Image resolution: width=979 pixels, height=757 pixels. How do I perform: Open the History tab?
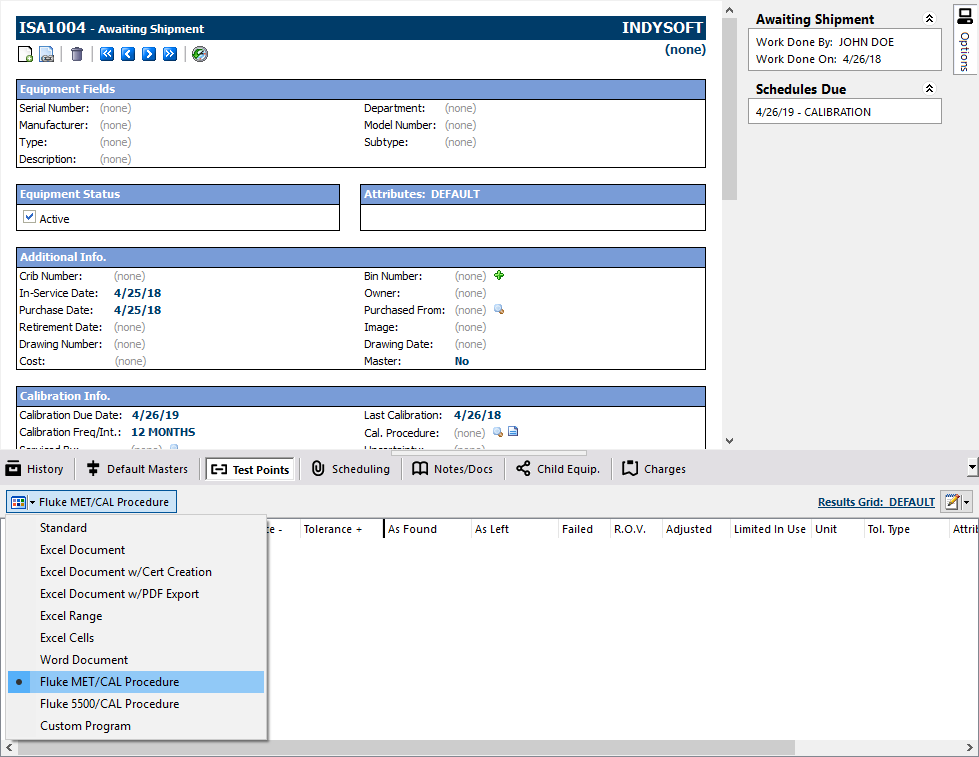[37, 468]
